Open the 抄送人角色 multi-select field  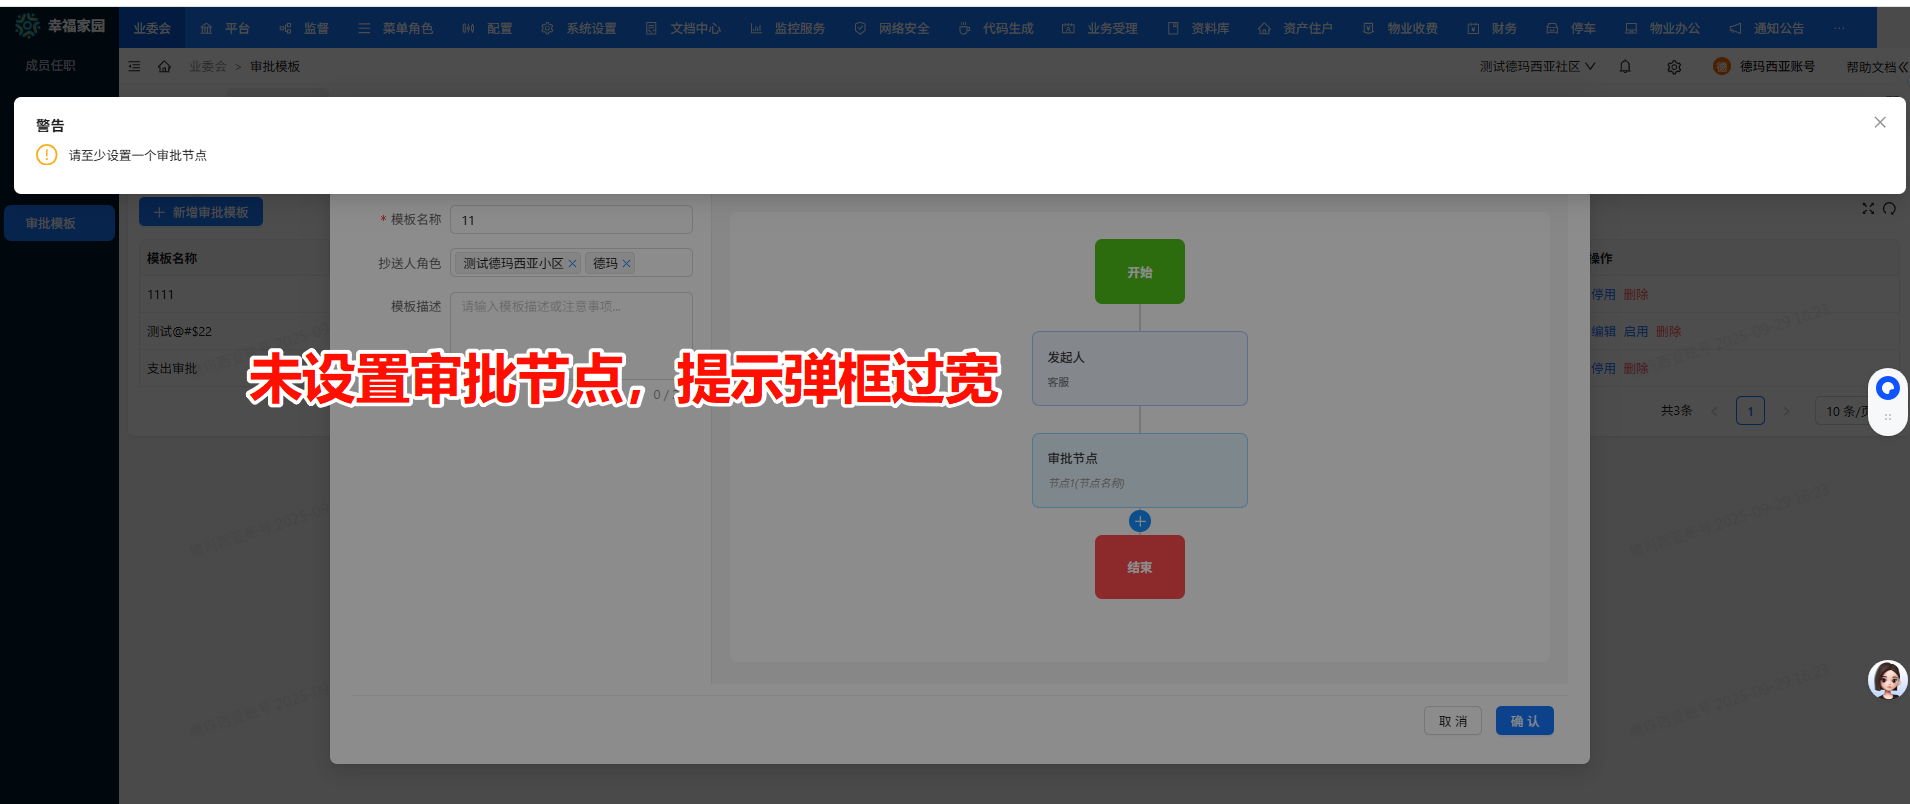pos(571,263)
